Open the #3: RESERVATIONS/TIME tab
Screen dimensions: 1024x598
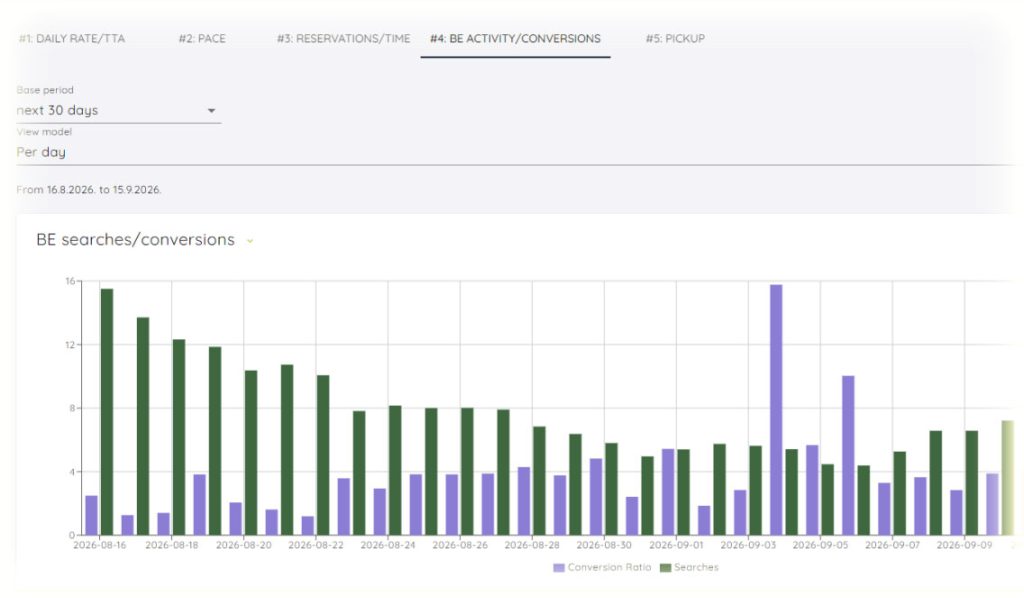[344, 39]
